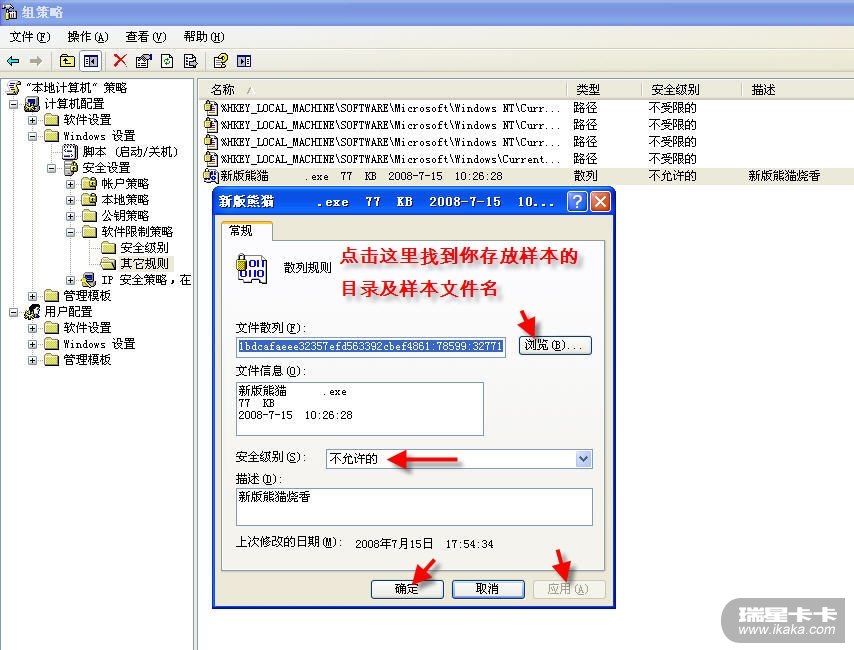Image resolution: width=854 pixels, height=650 pixels.
Task: Click the IP 安全策略 icon in tree
Action: point(89,280)
